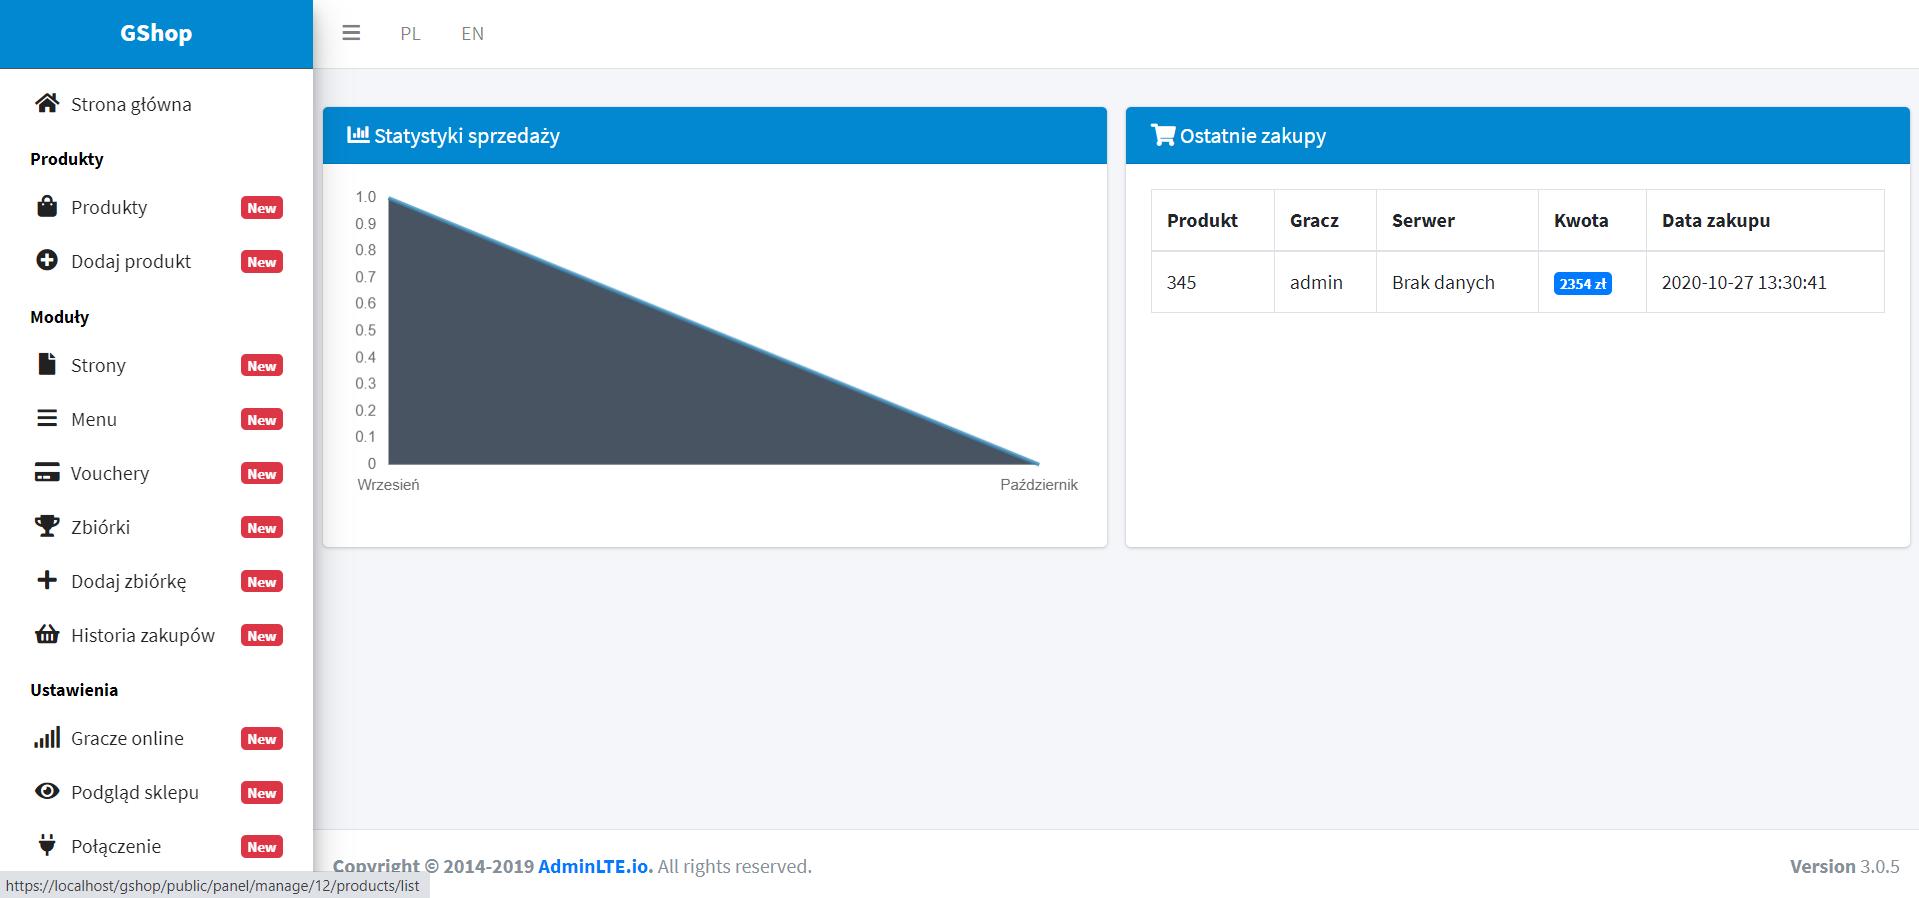
Task: Open the Menu module in sidebar
Action: [x=94, y=420]
